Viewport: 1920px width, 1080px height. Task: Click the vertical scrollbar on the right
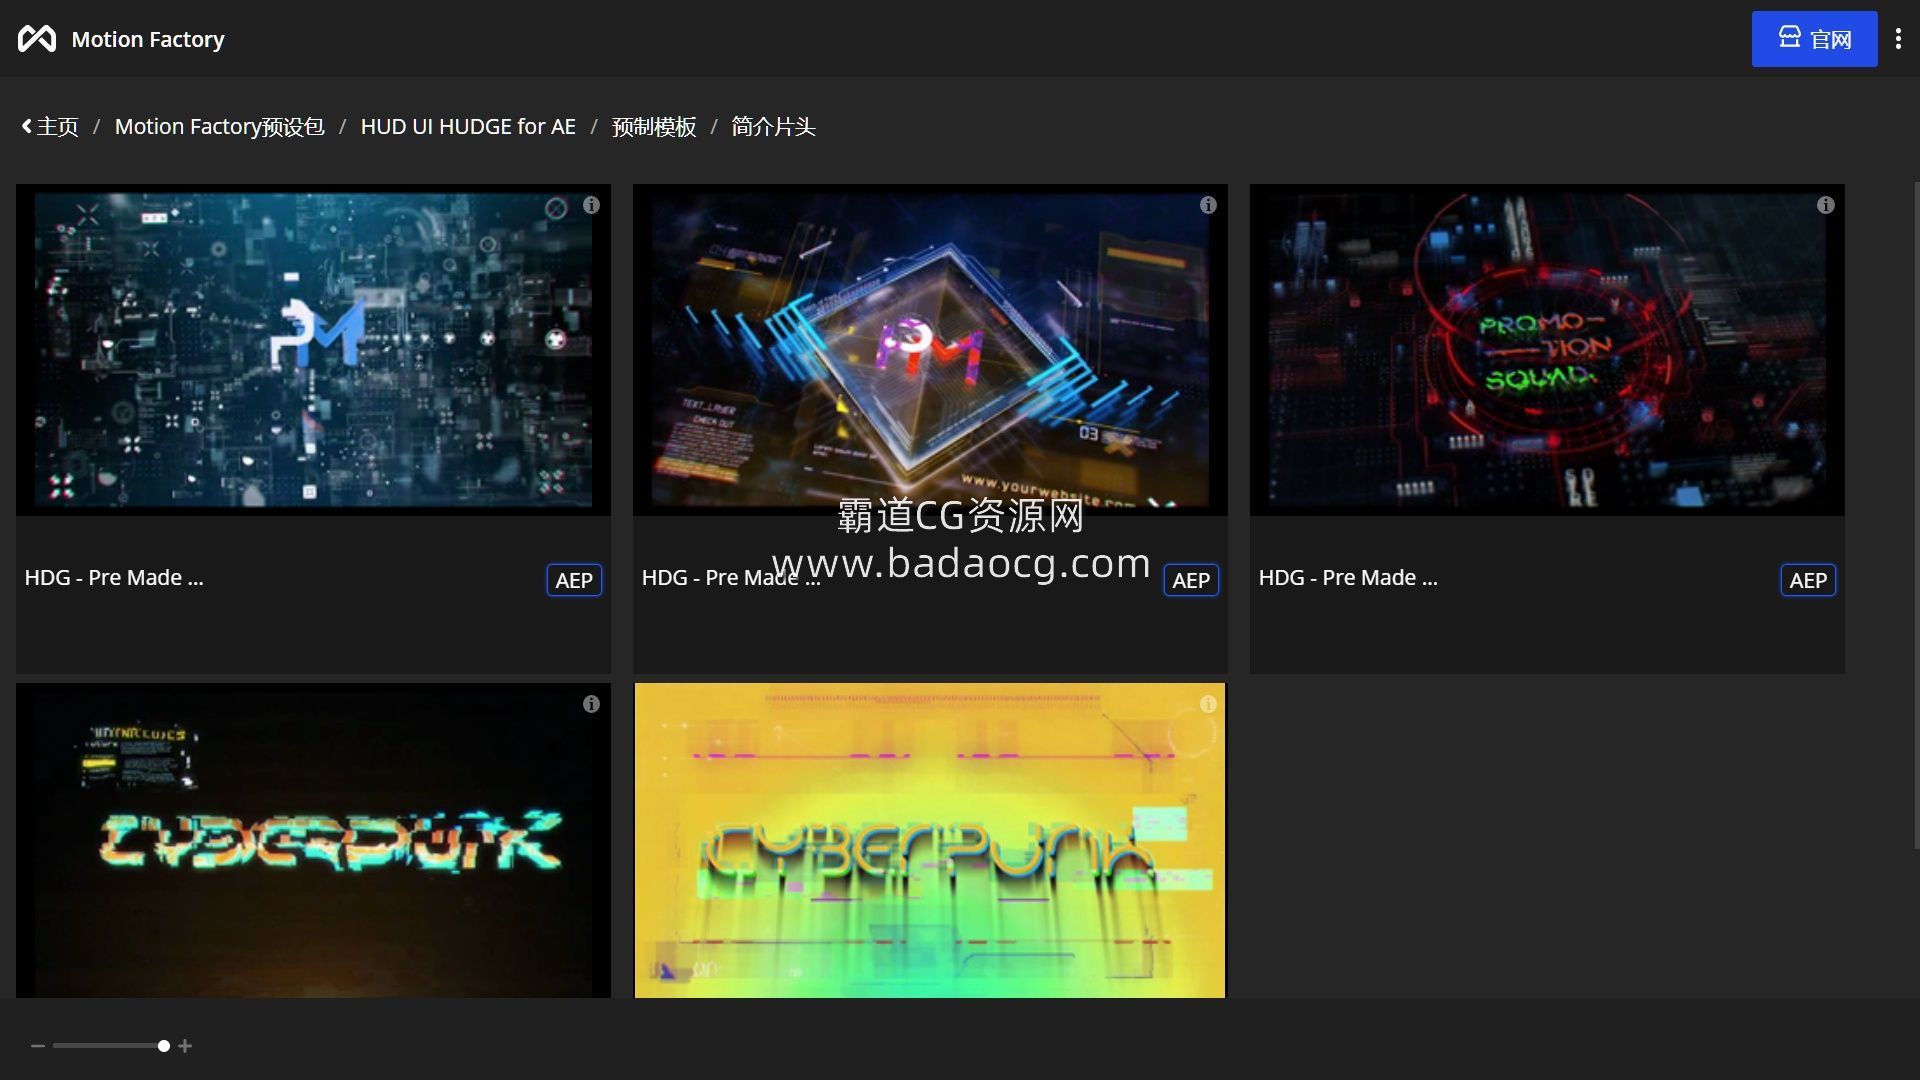pyautogui.click(x=1916, y=515)
